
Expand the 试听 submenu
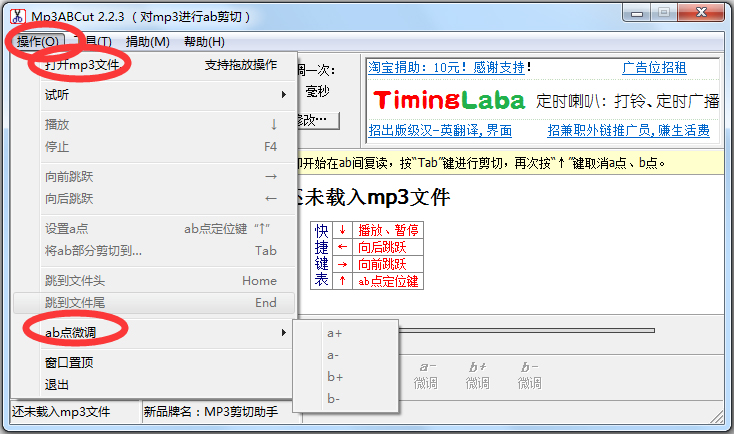pos(154,95)
